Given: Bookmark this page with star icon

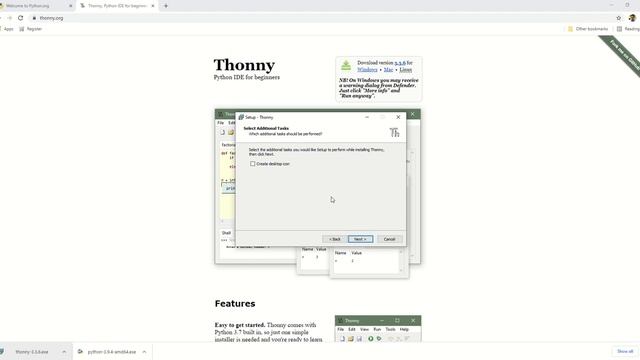Looking at the screenshot, I should [x=618, y=18].
